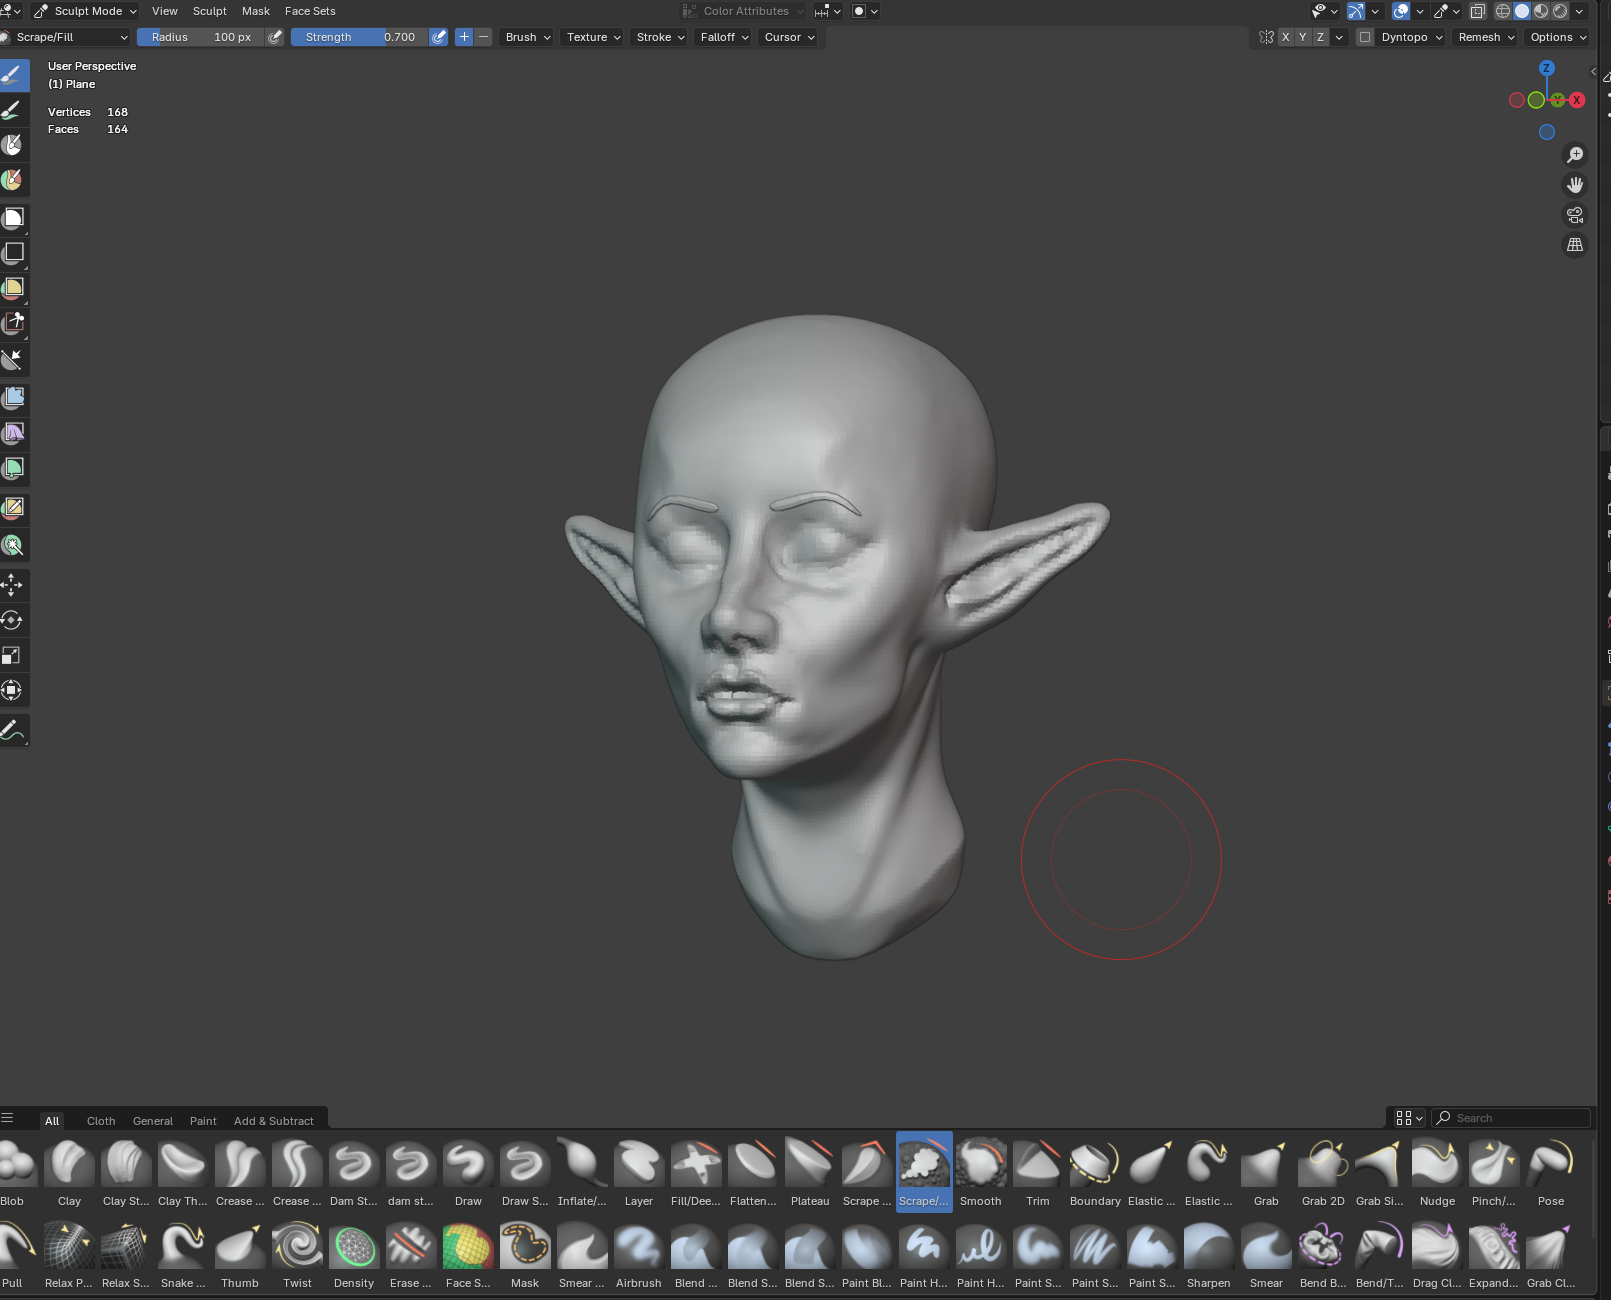
Task: Choose the Airbrush brush
Action: pos(639,1254)
